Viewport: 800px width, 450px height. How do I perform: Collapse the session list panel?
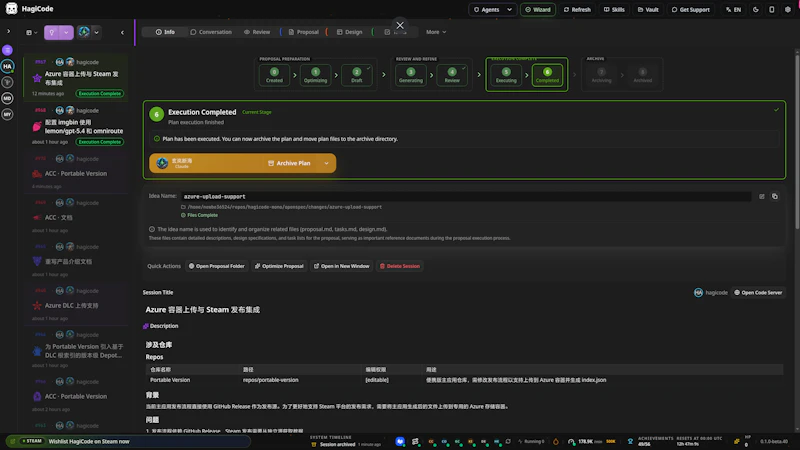click(122, 32)
